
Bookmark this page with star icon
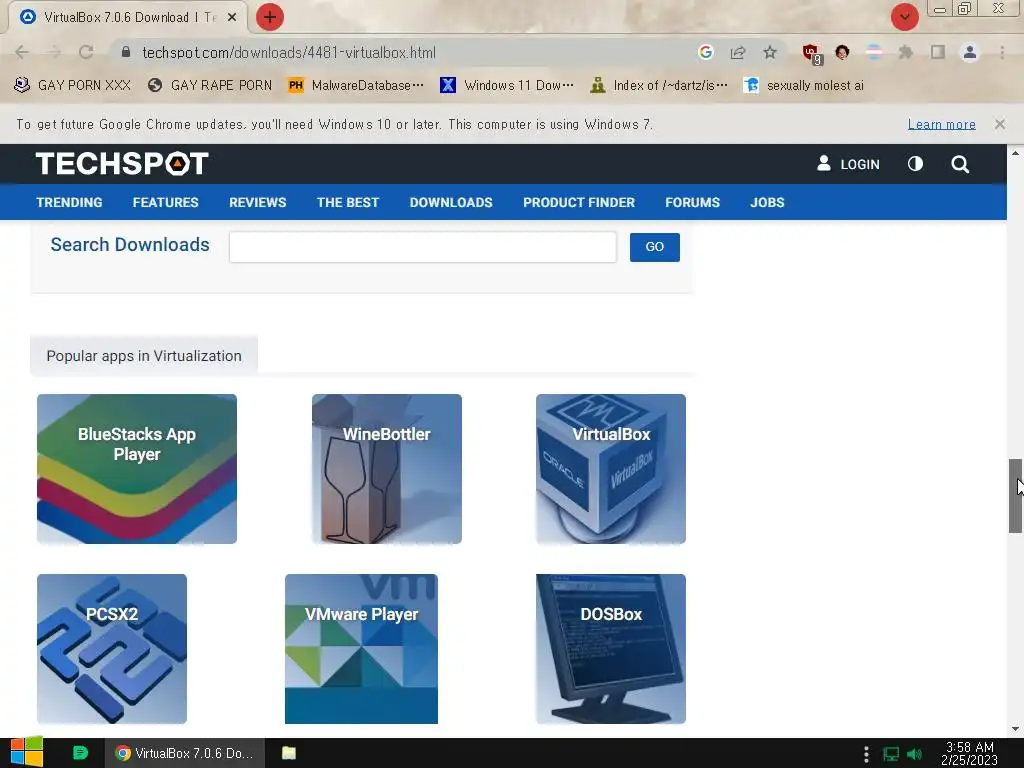(x=770, y=52)
